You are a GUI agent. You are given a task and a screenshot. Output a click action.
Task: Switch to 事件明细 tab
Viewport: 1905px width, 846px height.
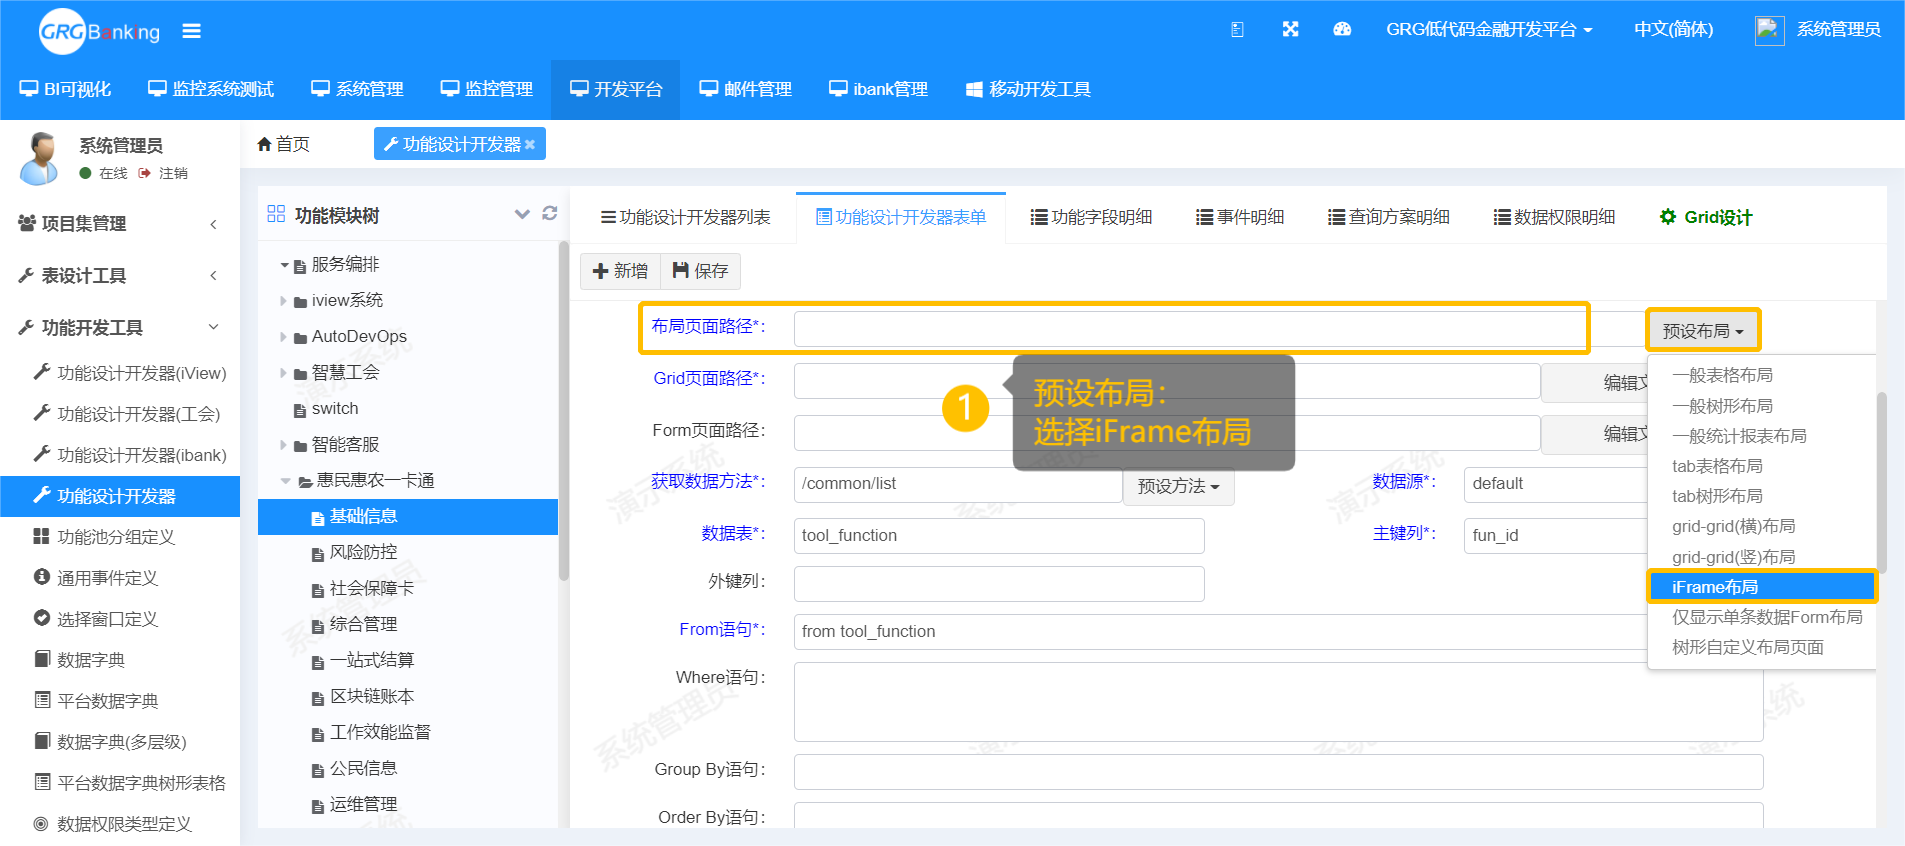pos(1240,217)
